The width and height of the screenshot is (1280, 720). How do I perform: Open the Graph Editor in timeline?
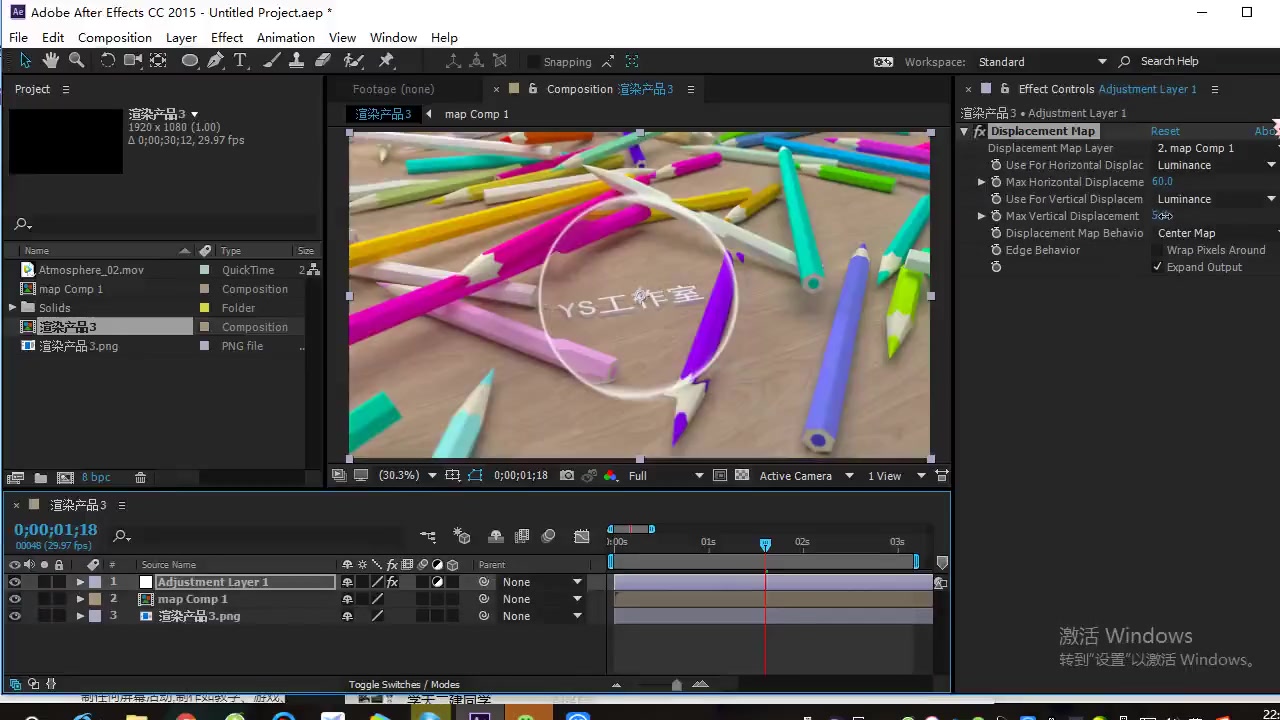(x=582, y=537)
